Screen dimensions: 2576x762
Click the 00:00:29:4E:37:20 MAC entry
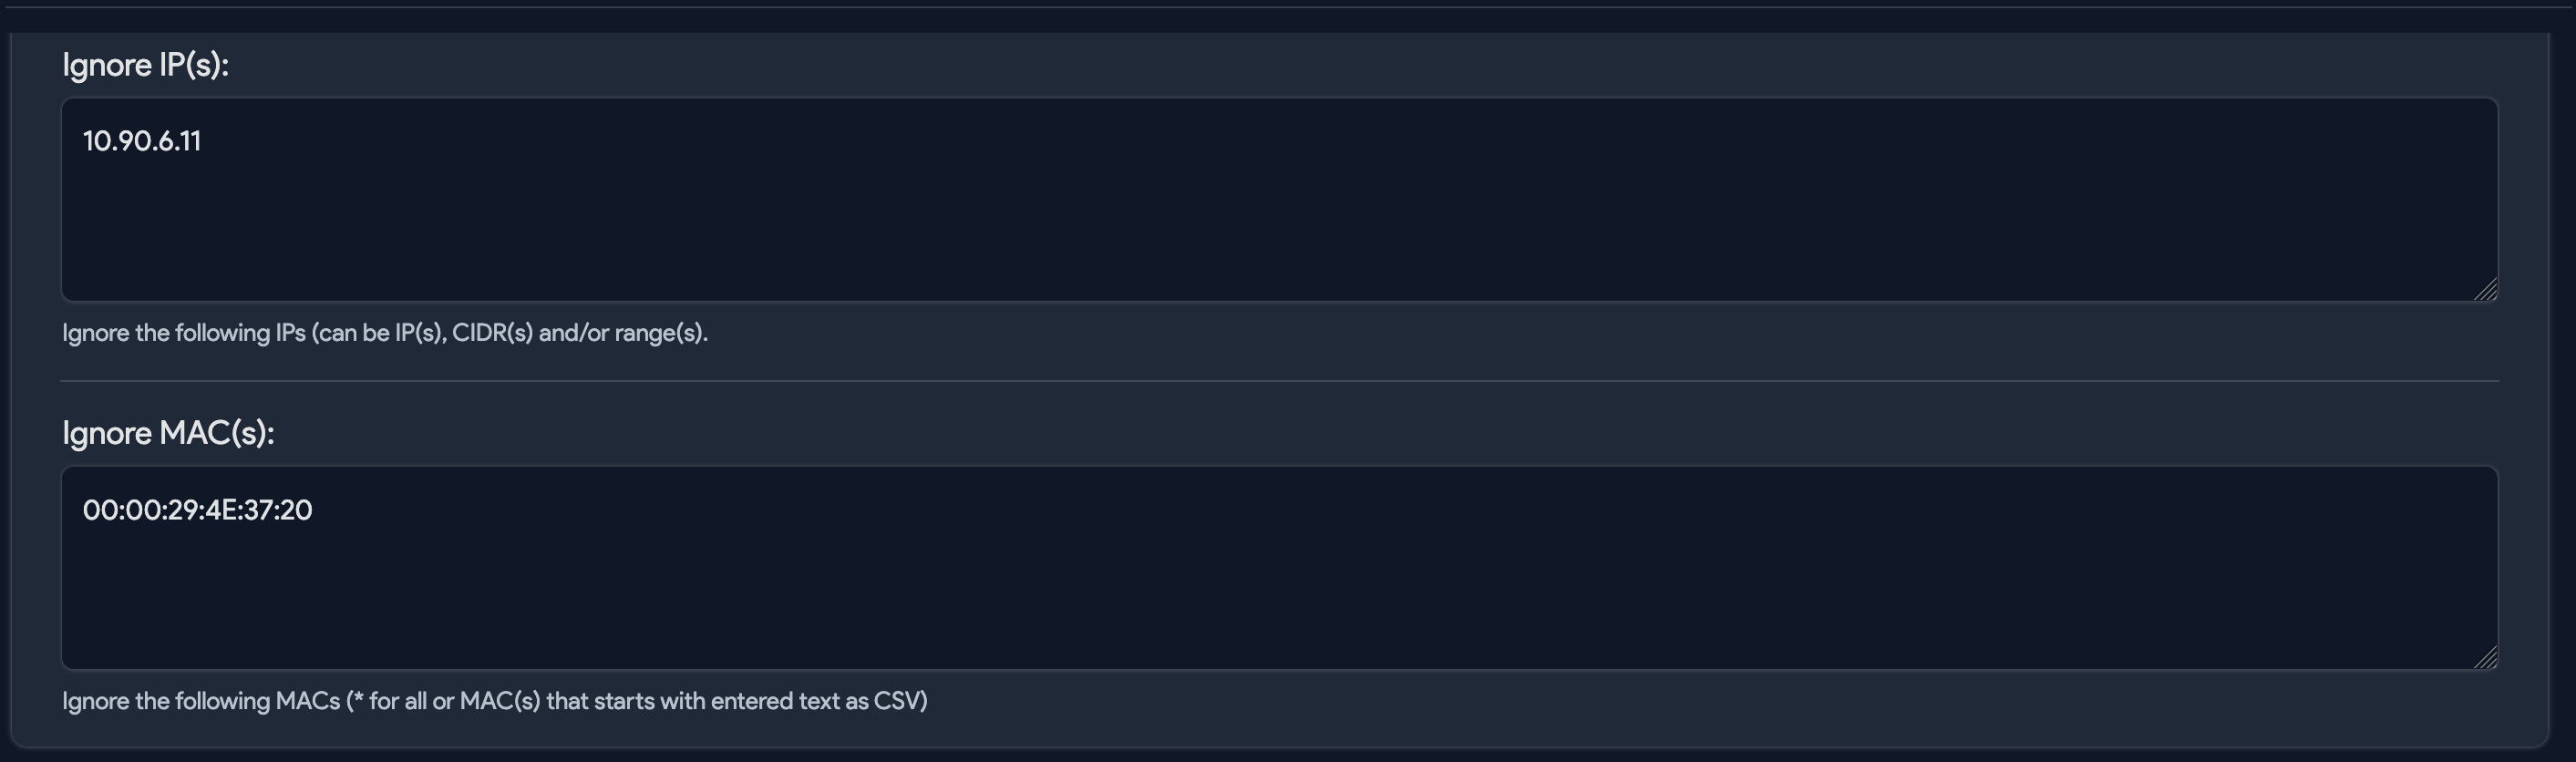tap(197, 510)
